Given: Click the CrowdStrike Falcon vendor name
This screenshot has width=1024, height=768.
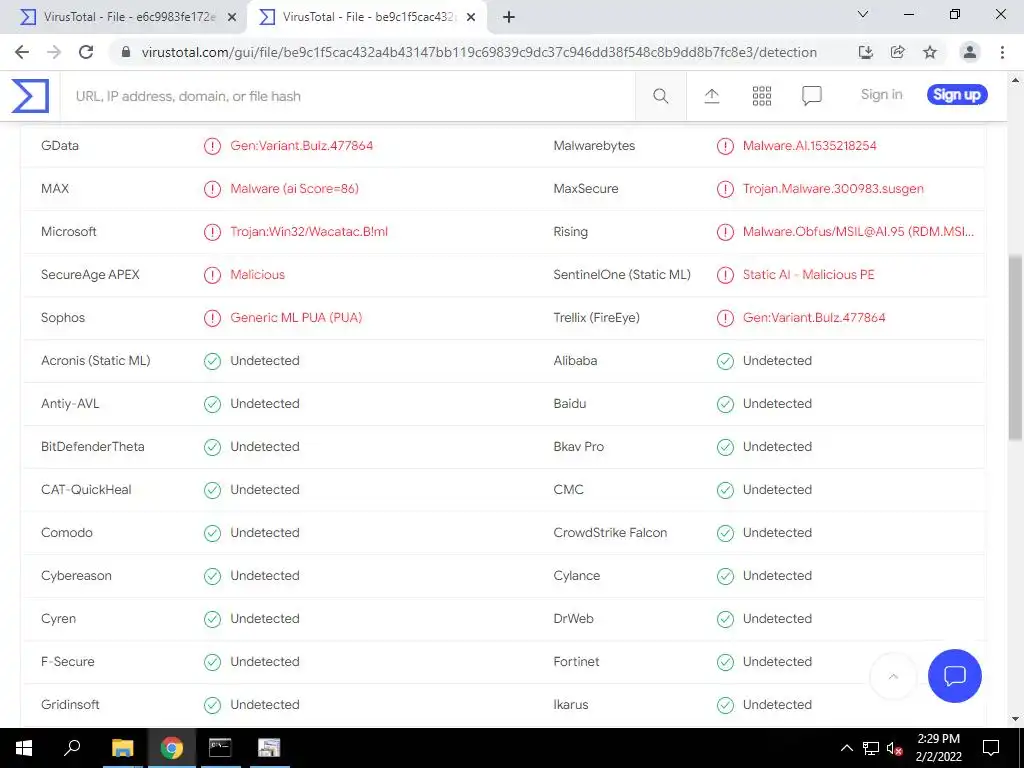Looking at the screenshot, I should [x=610, y=533].
